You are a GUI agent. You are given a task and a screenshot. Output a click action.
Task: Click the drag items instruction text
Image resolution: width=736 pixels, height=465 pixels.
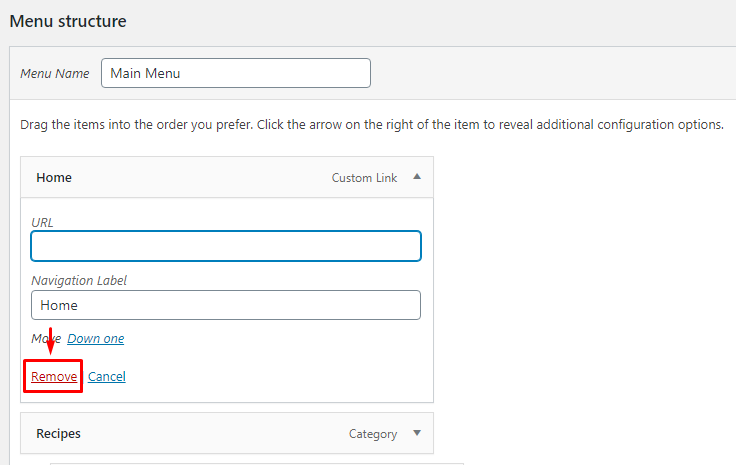pos(371,125)
